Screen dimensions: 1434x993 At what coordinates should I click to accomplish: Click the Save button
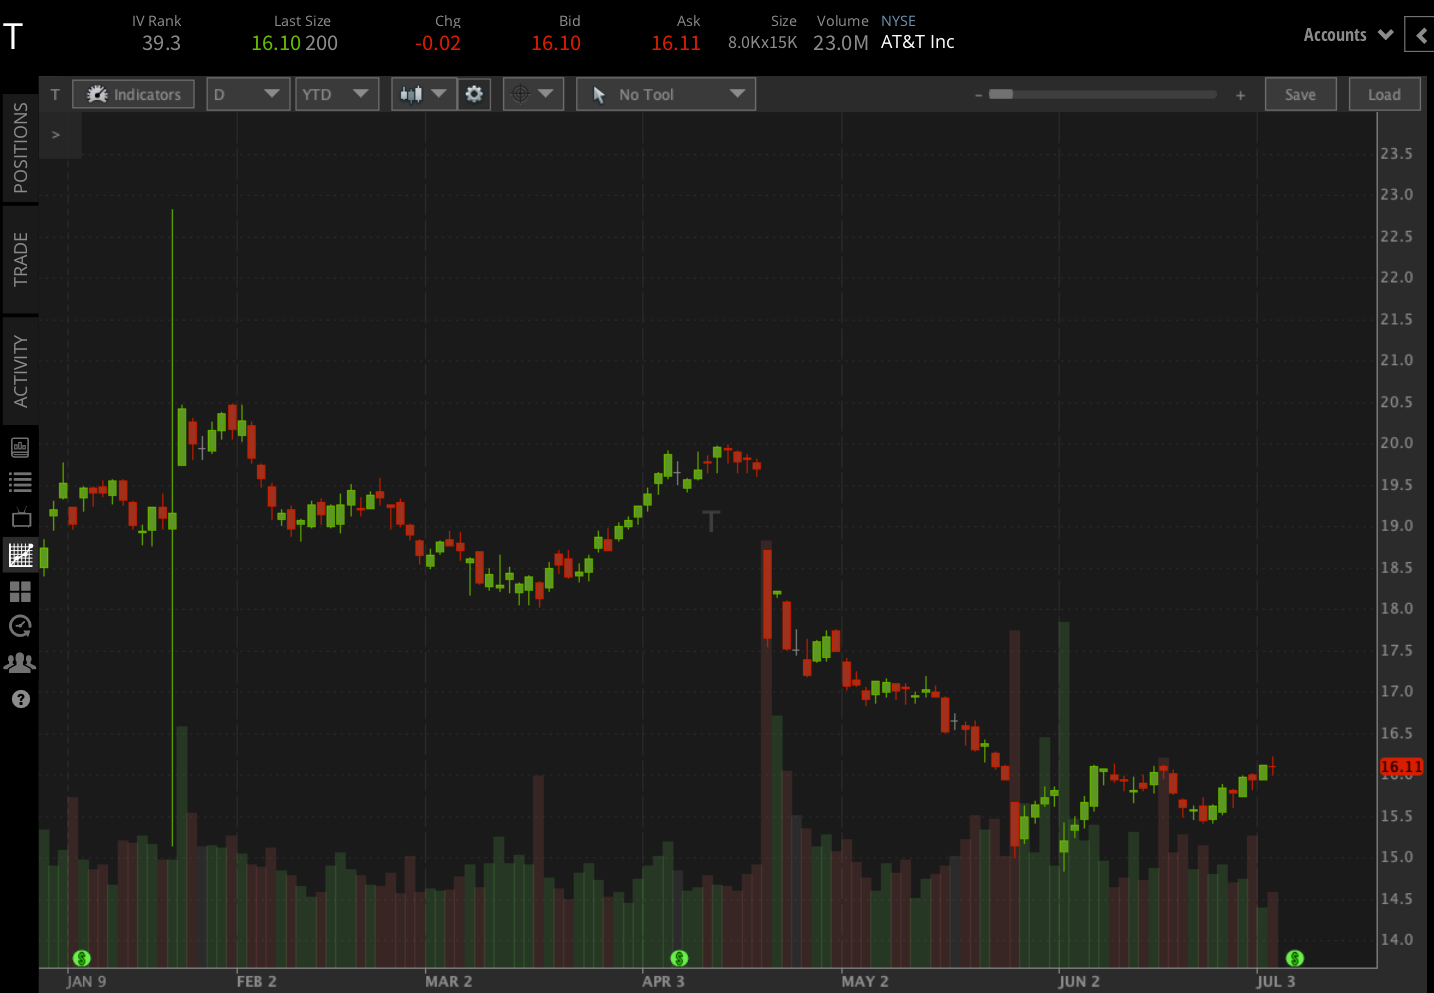[x=1300, y=93]
